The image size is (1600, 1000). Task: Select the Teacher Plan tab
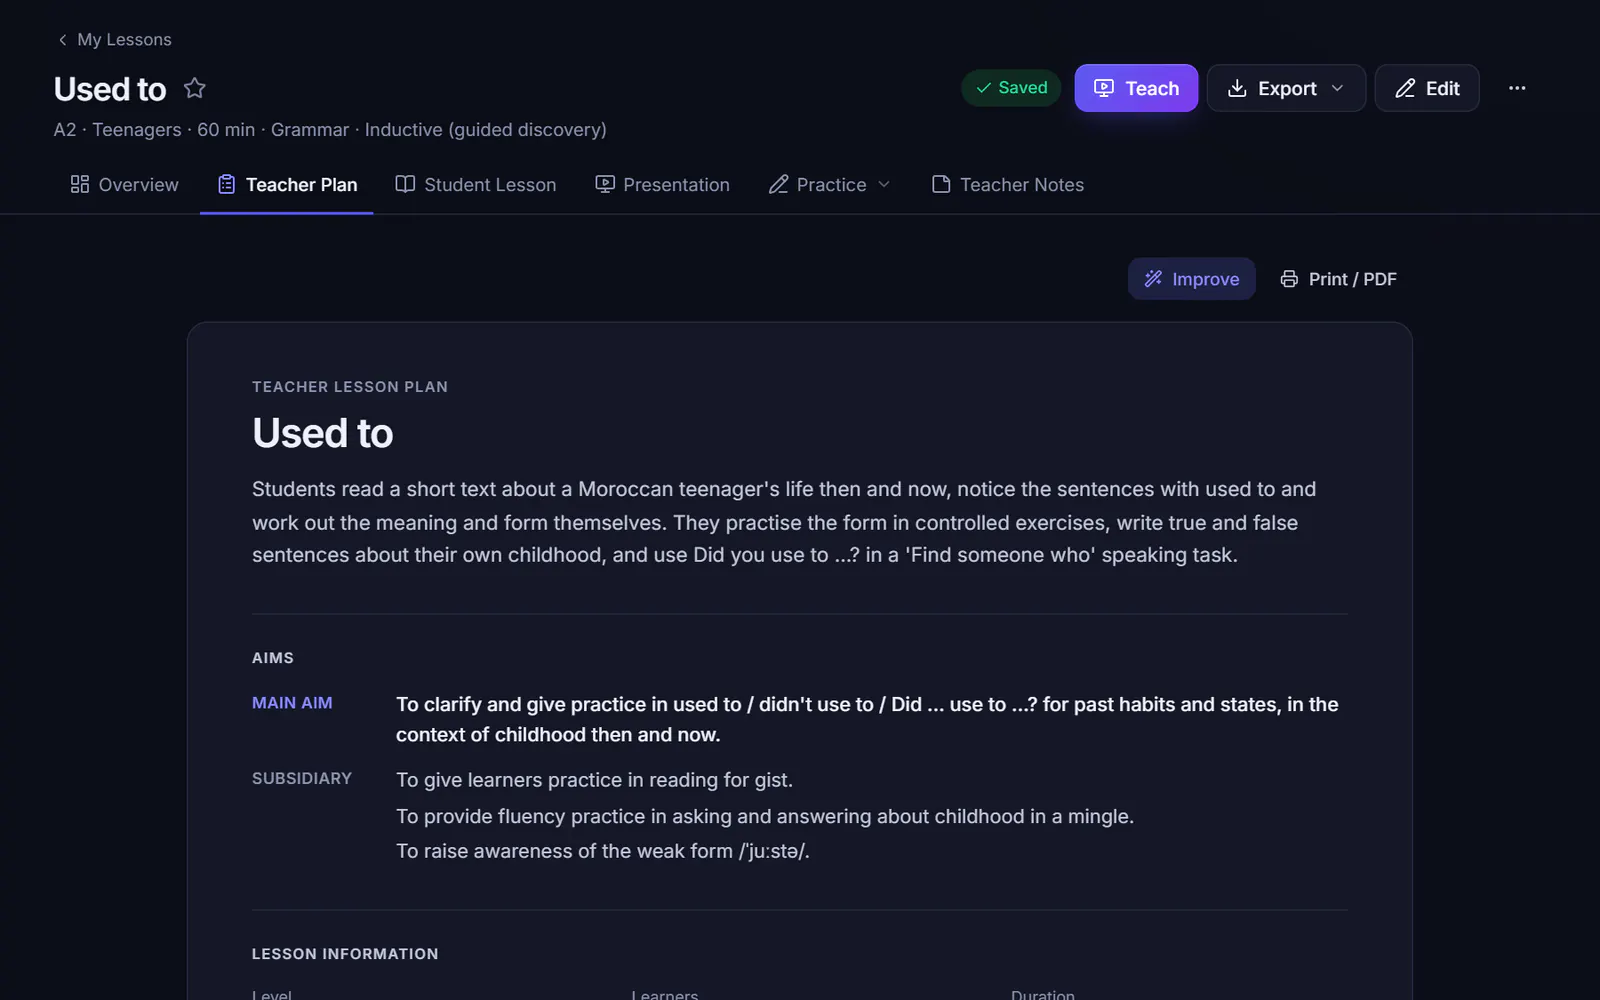tap(287, 185)
